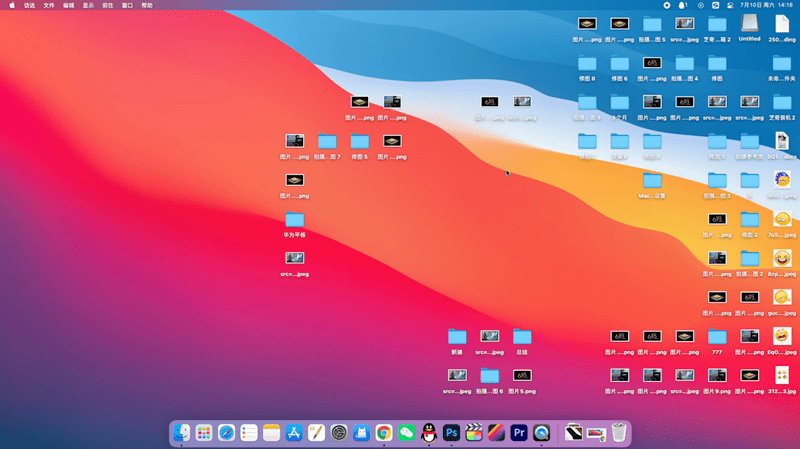
Task: Open the 帮助 menu
Action: pos(147,5)
